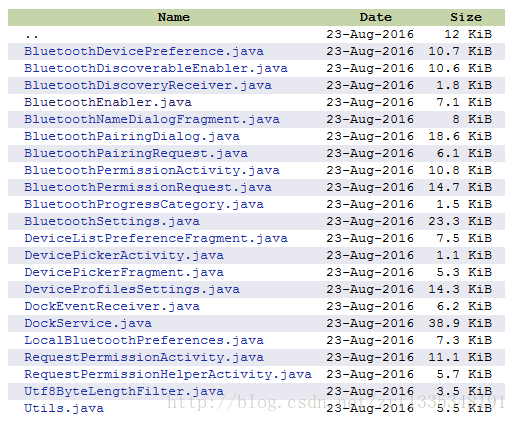Open DeviceListPreferenceFragment.java
518x422 pixels.
(156, 238)
